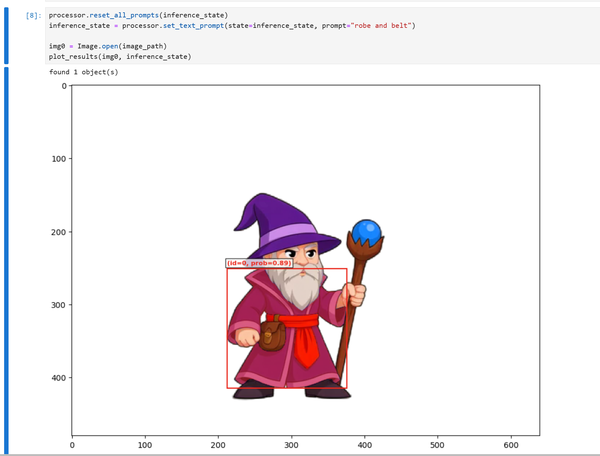The height and width of the screenshot is (456, 600).
Task: Click the x-axis tick label 300
Action: pos(291,445)
